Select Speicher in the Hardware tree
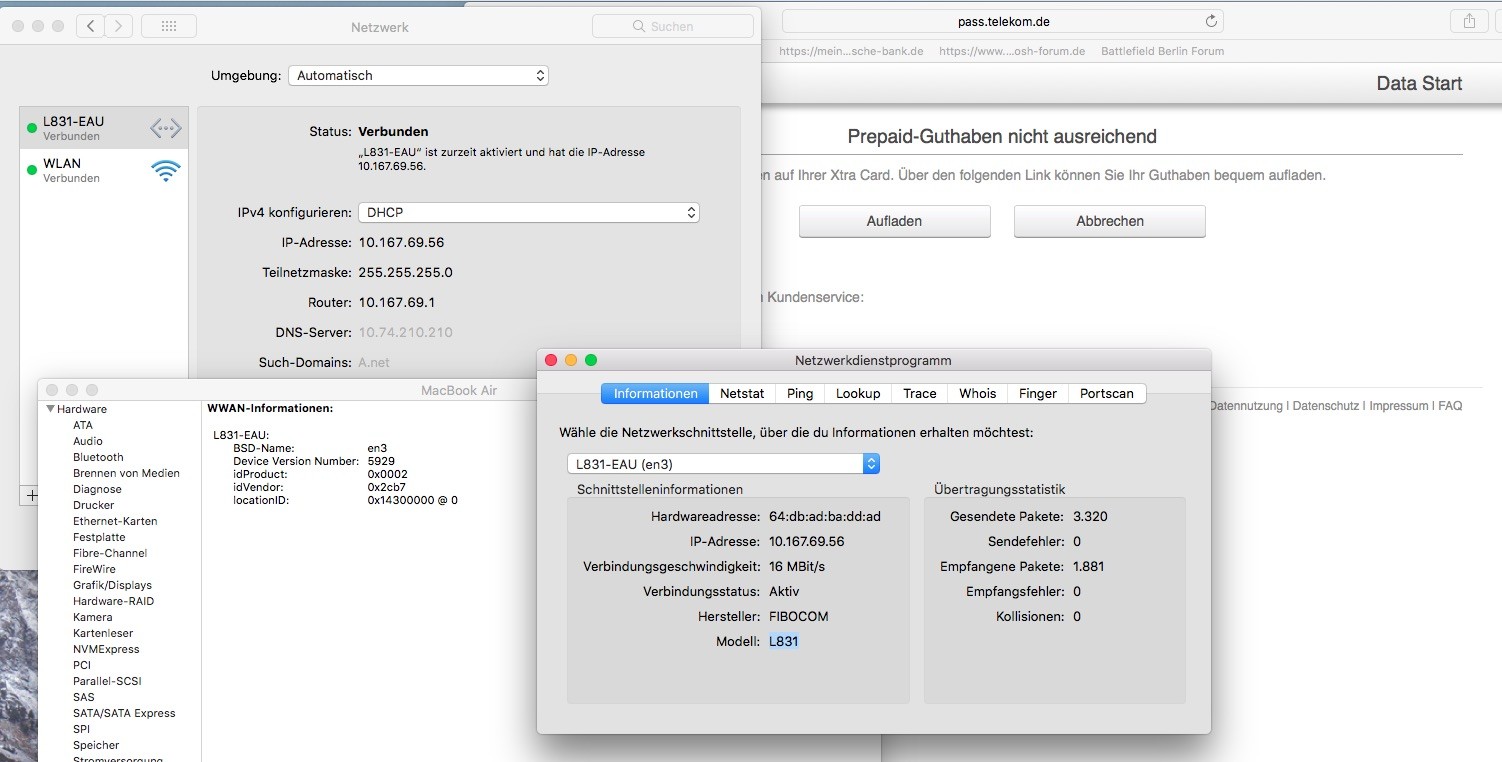Image resolution: width=1502 pixels, height=762 pixels. tap(96, 745)
